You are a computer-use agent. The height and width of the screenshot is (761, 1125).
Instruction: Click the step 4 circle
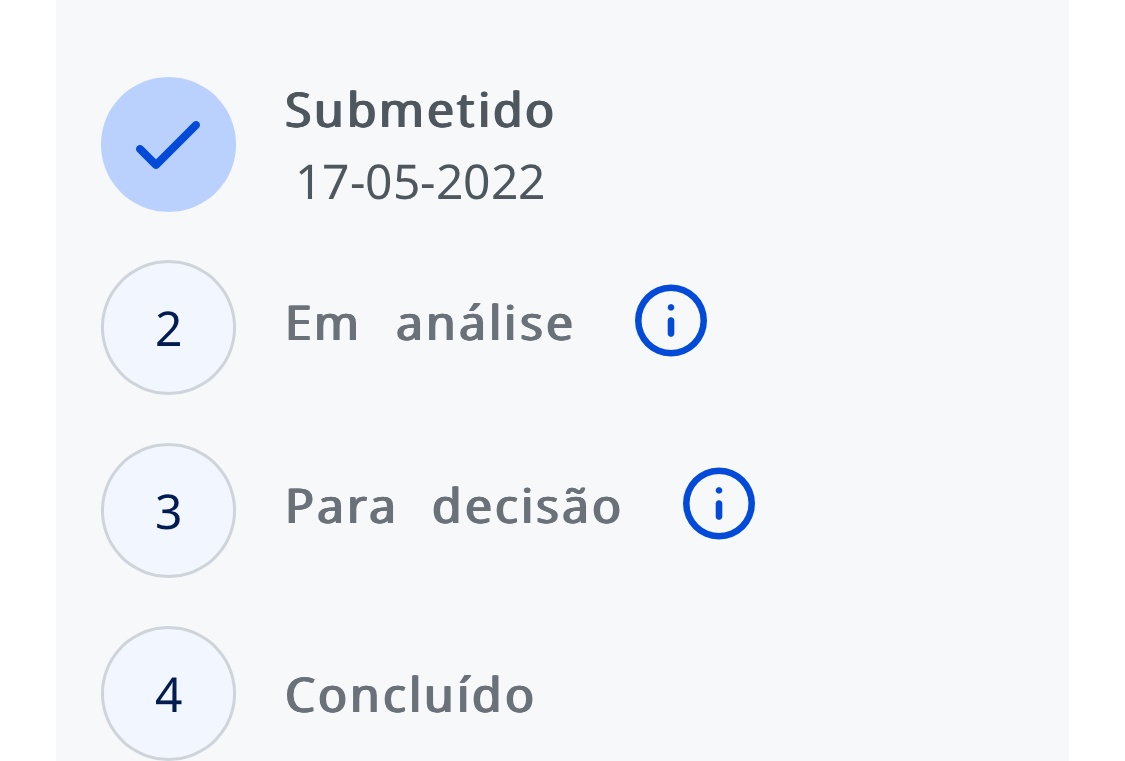(x=168, y=694)
